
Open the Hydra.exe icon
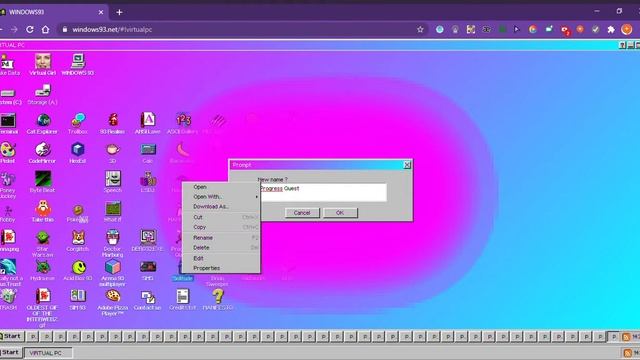42,270
